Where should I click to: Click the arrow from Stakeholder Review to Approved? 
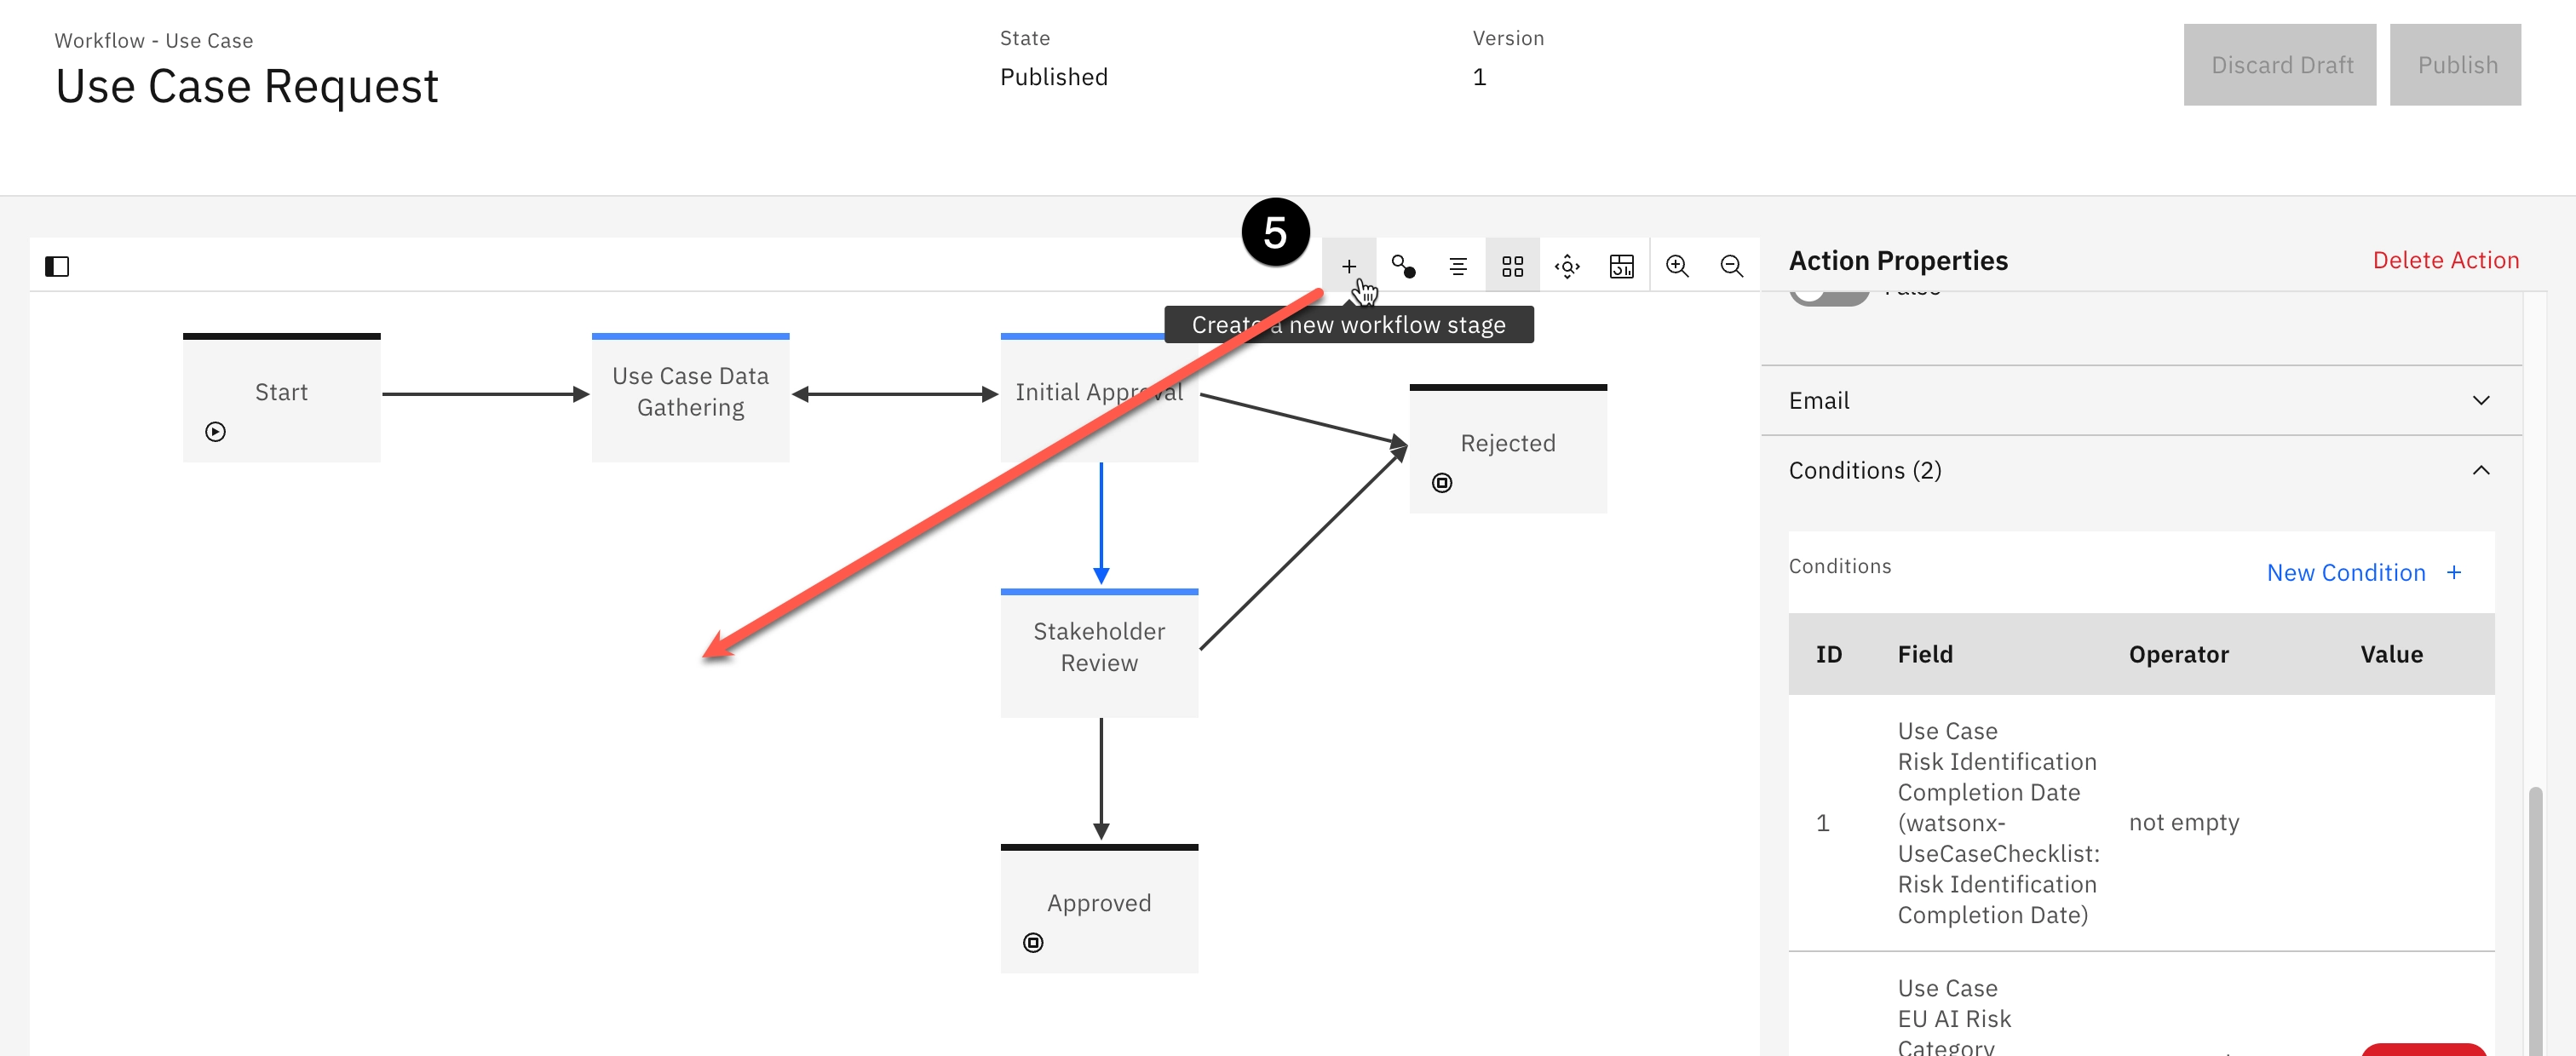point(1101,779)
